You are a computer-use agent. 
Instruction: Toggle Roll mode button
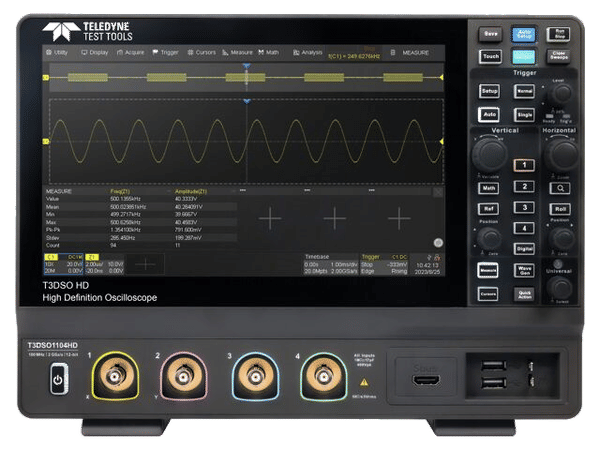[x=560, y=209]
